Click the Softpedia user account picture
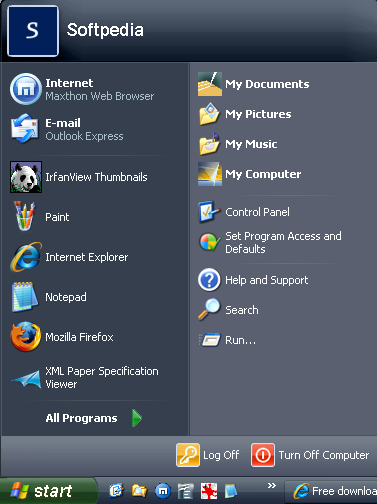Viewport: 377px width, 504px height. coord(33,31)
